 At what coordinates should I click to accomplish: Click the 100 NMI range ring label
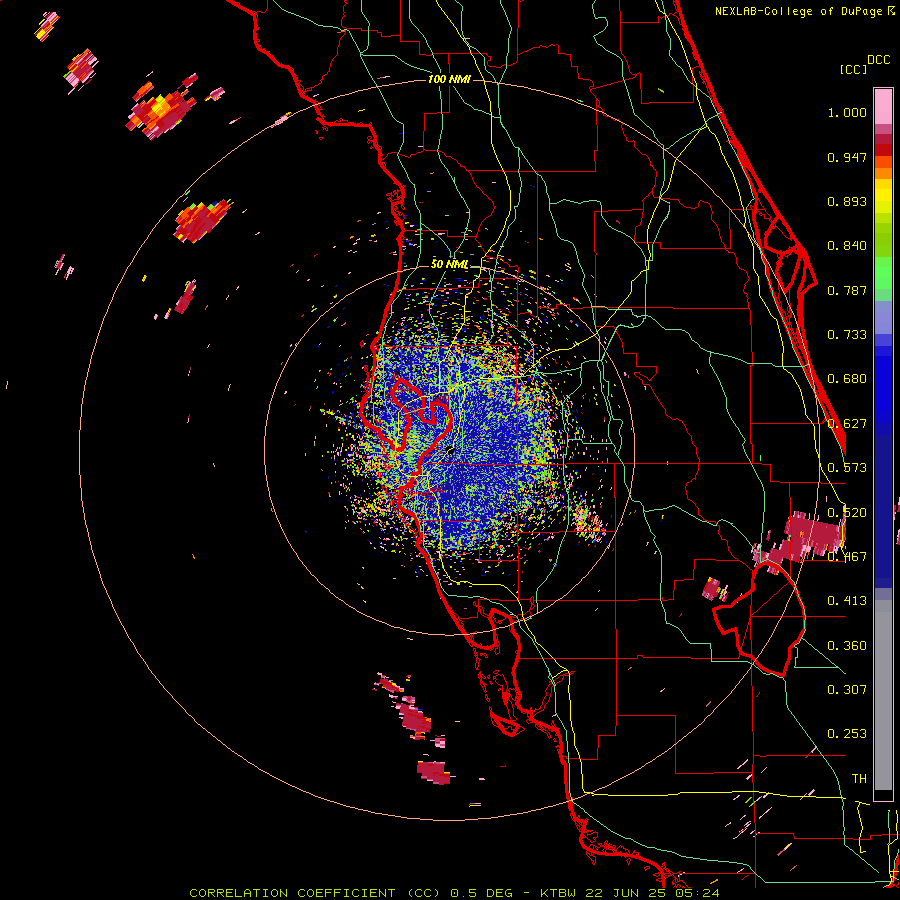click(x=449, y=79)
